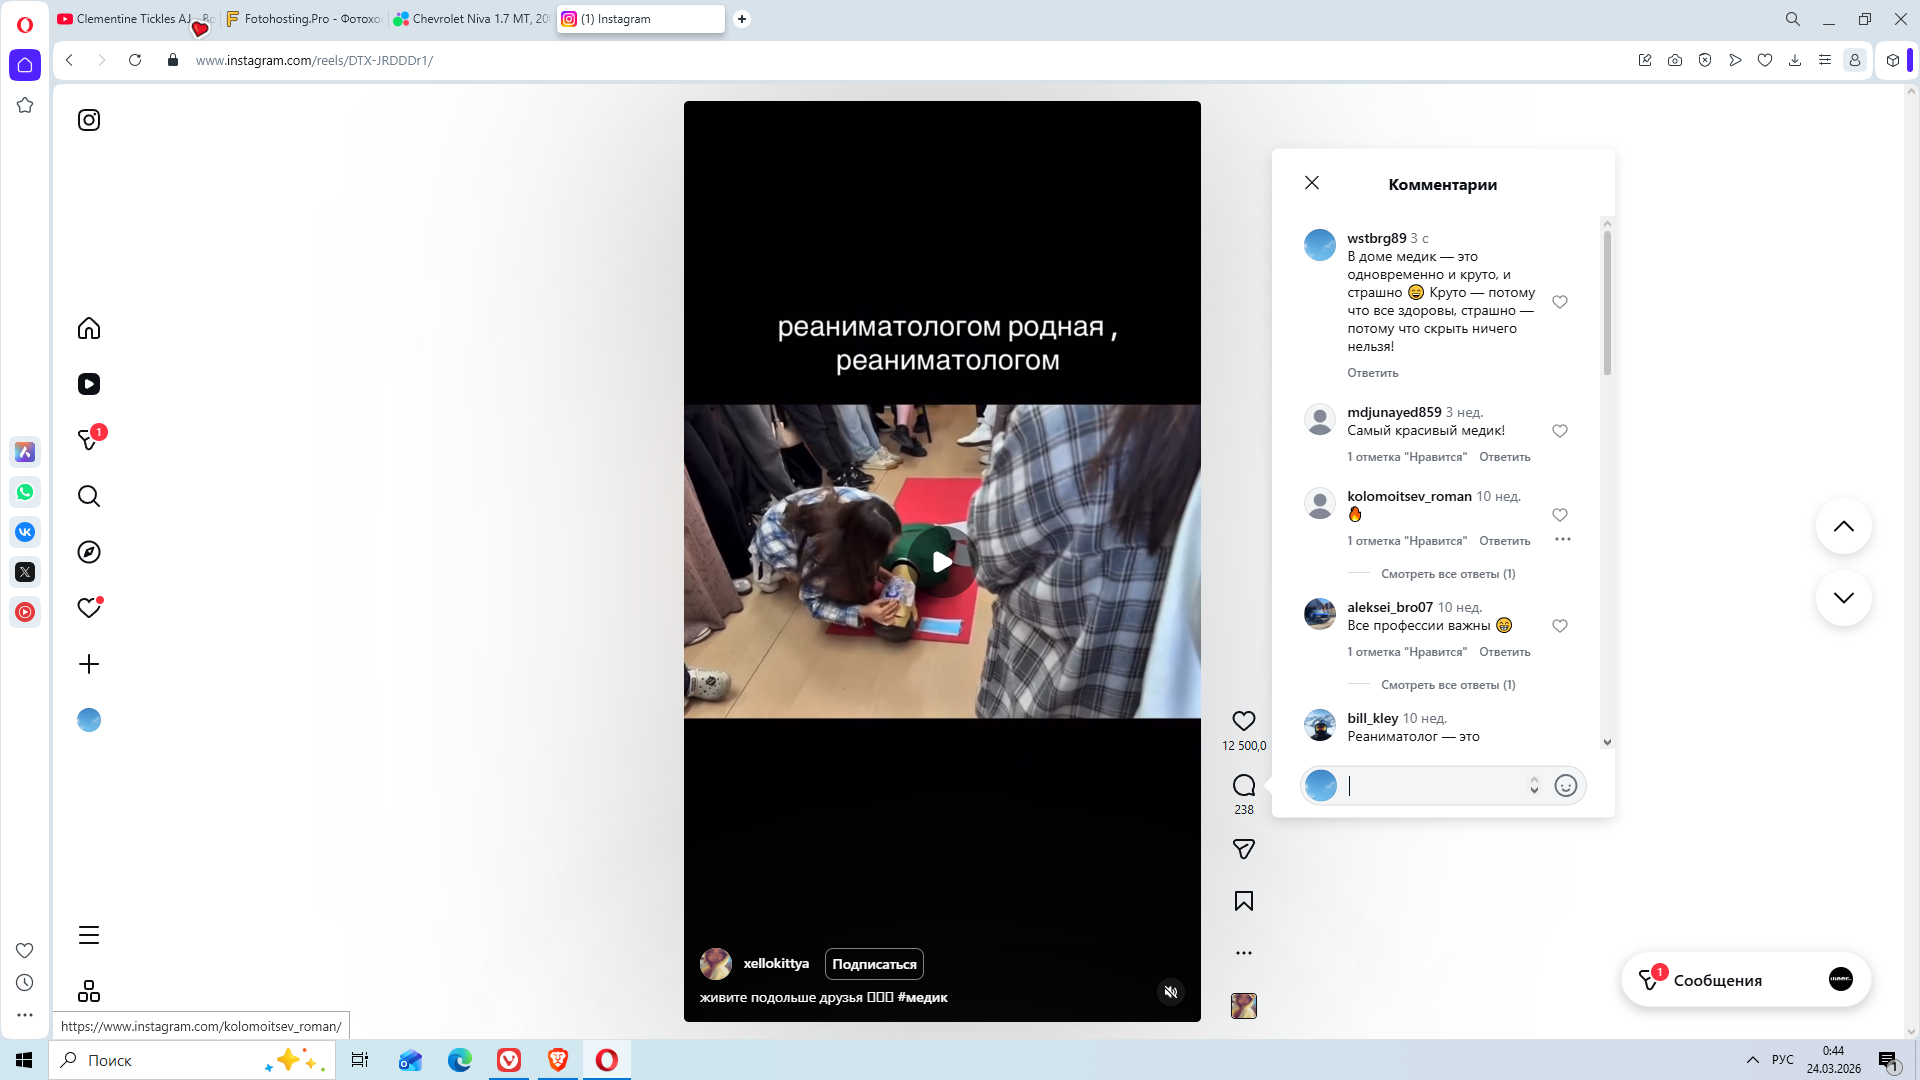Save reel with bookmark icon
The height and width of the screenshot is (1080, 1920).
[1243, 901]
